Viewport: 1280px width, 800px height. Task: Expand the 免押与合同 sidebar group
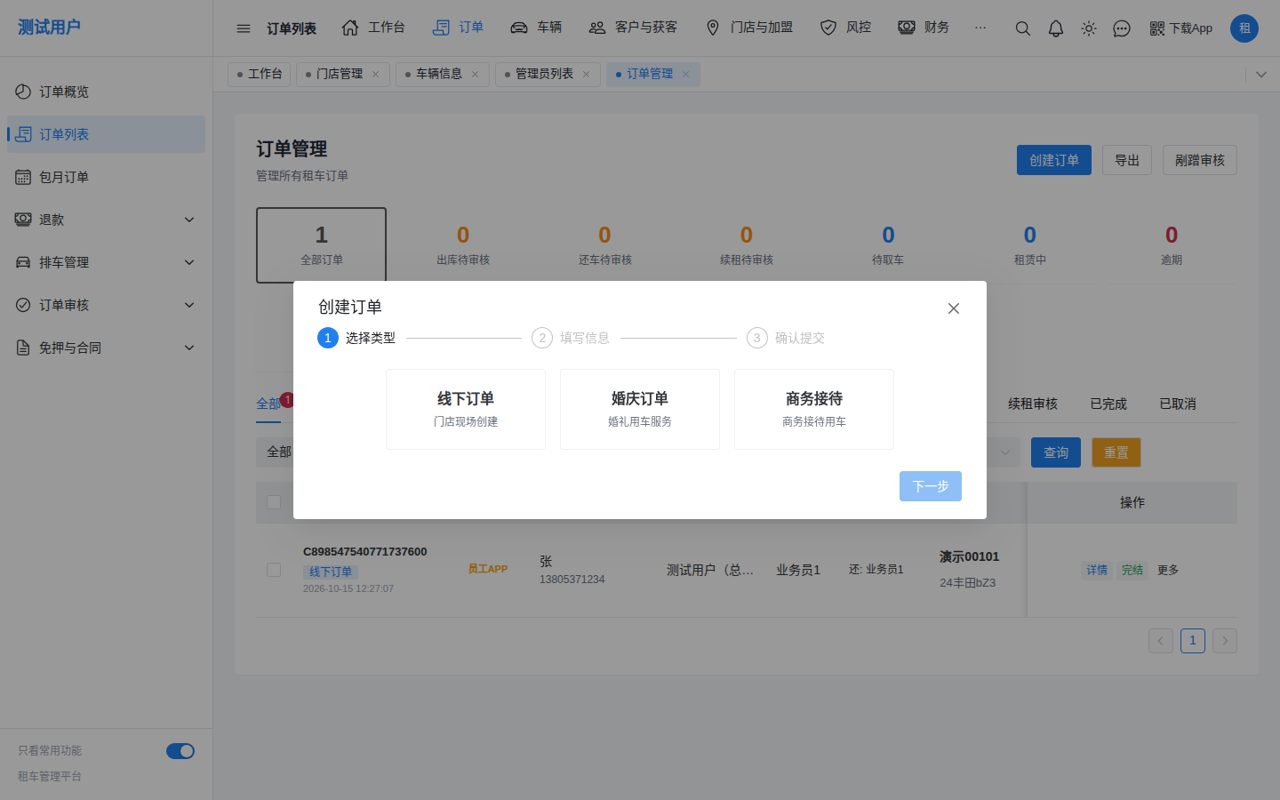(106, 348)
